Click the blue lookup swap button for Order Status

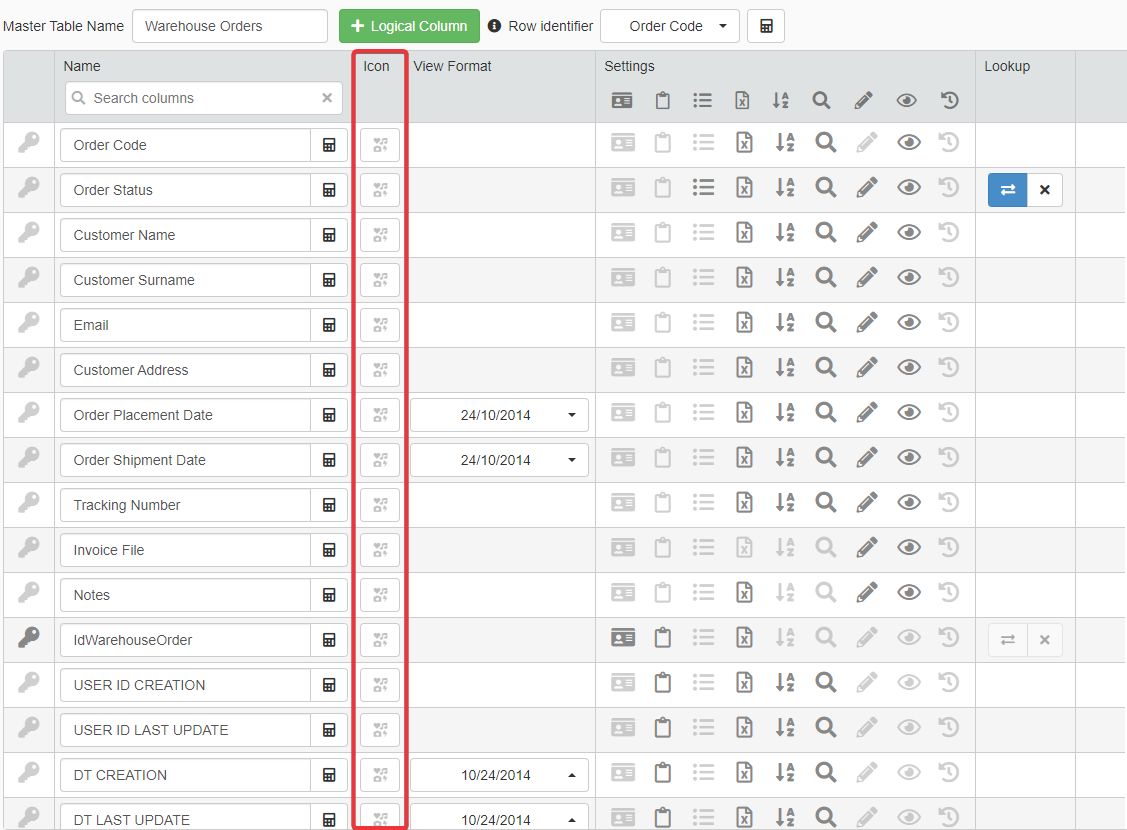point(1007,190)
